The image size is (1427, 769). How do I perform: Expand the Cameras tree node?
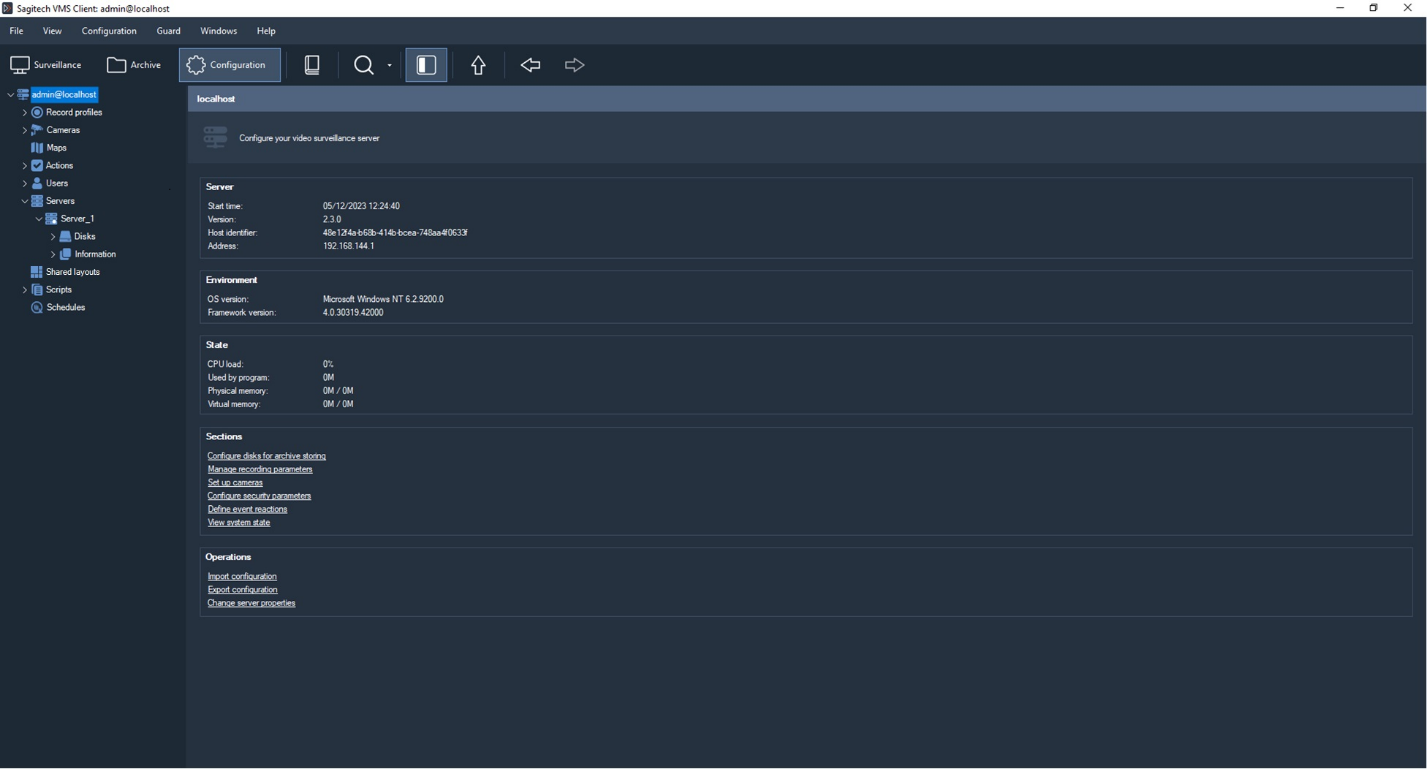tap(25, 130)
